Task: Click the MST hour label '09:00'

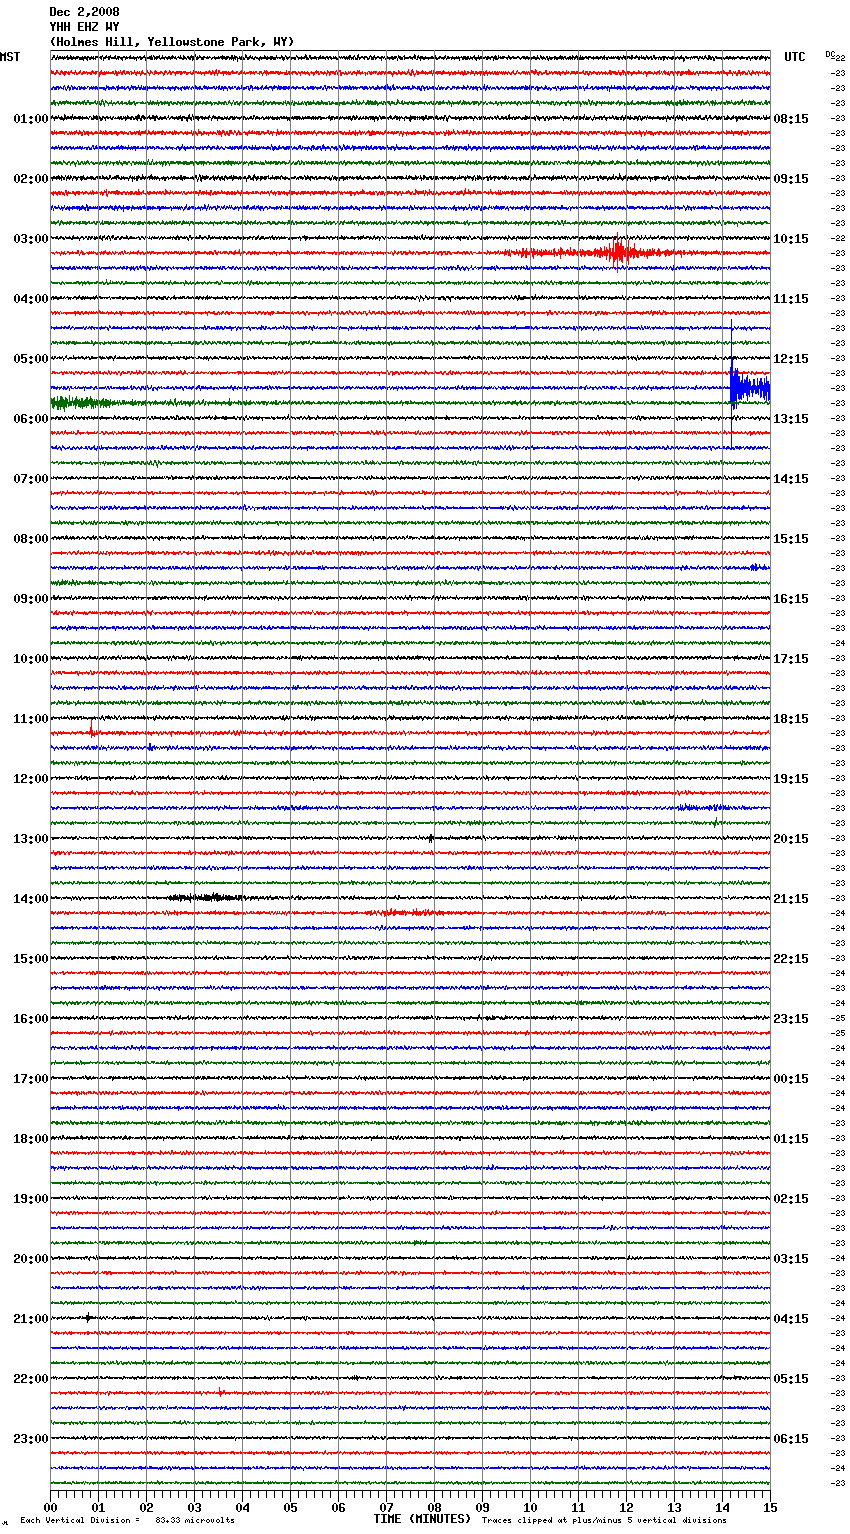Action: pos(31,599)
